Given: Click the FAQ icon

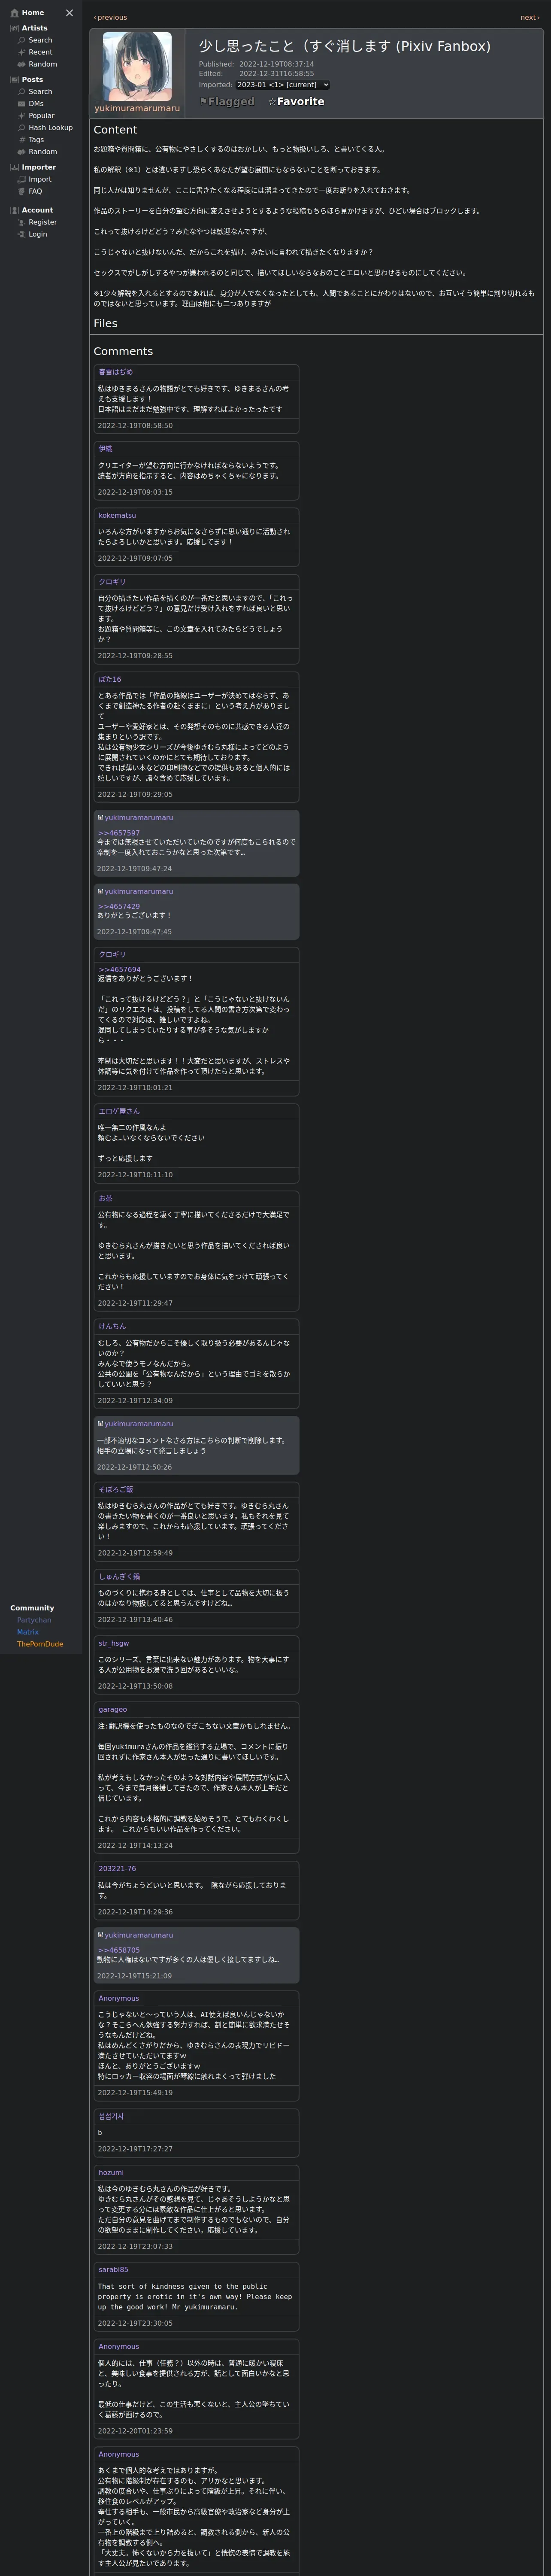Looking at the screenshot, I should (x=22, y=191).
